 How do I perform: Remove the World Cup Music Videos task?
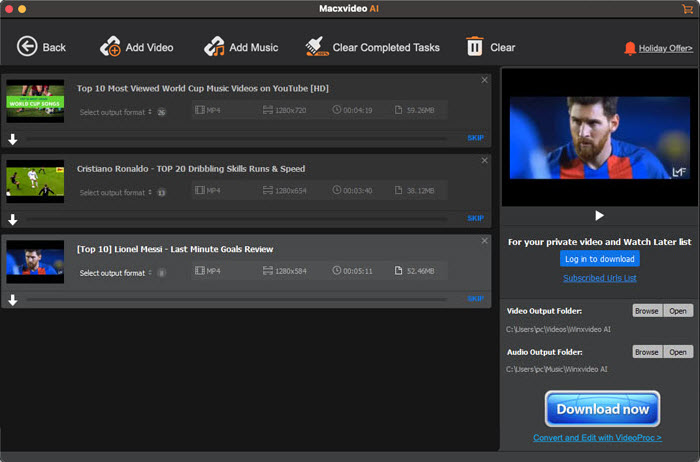[484, 80]
